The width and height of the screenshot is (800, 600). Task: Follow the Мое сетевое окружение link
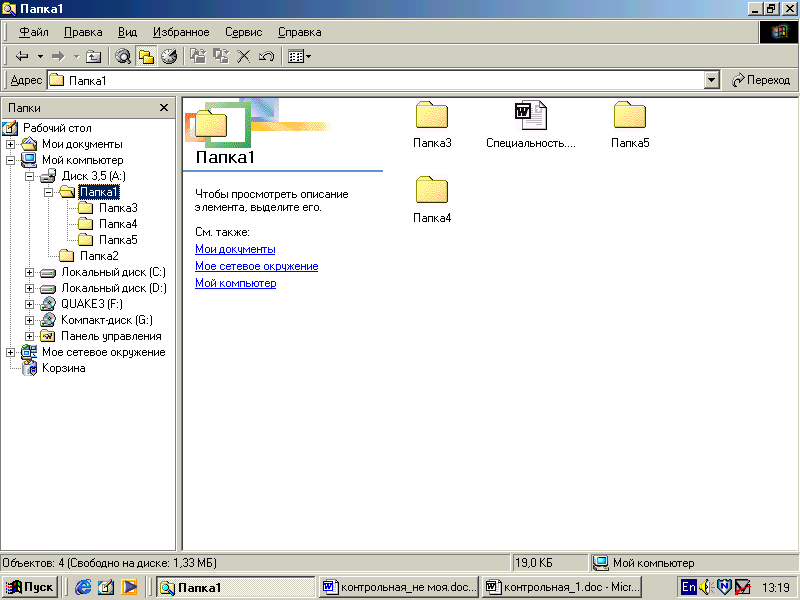point(257,266)
